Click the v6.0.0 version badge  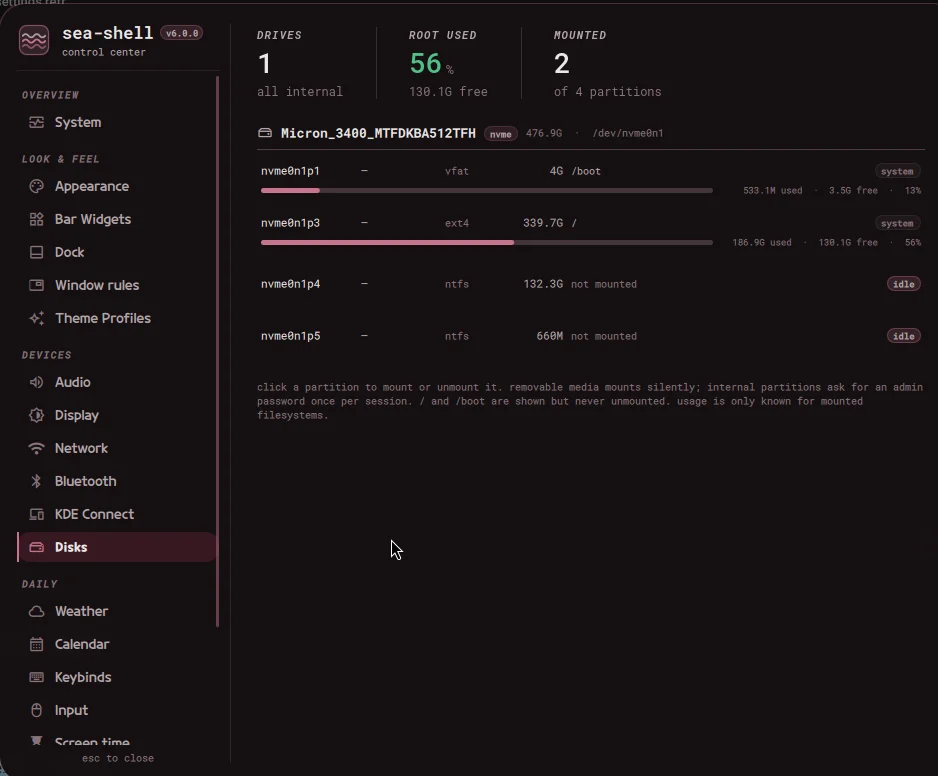182,34
